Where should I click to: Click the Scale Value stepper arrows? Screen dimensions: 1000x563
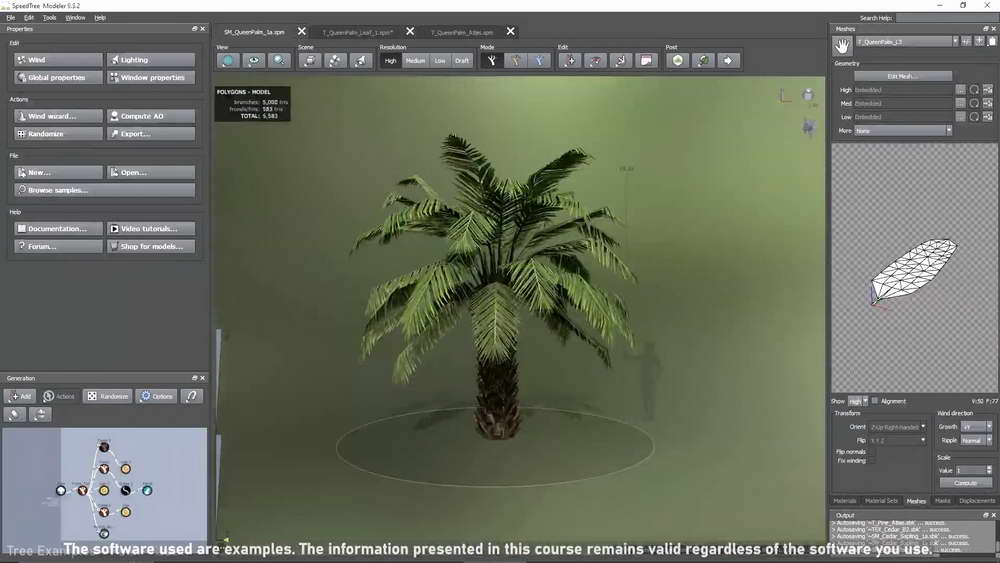pos(989,470)
